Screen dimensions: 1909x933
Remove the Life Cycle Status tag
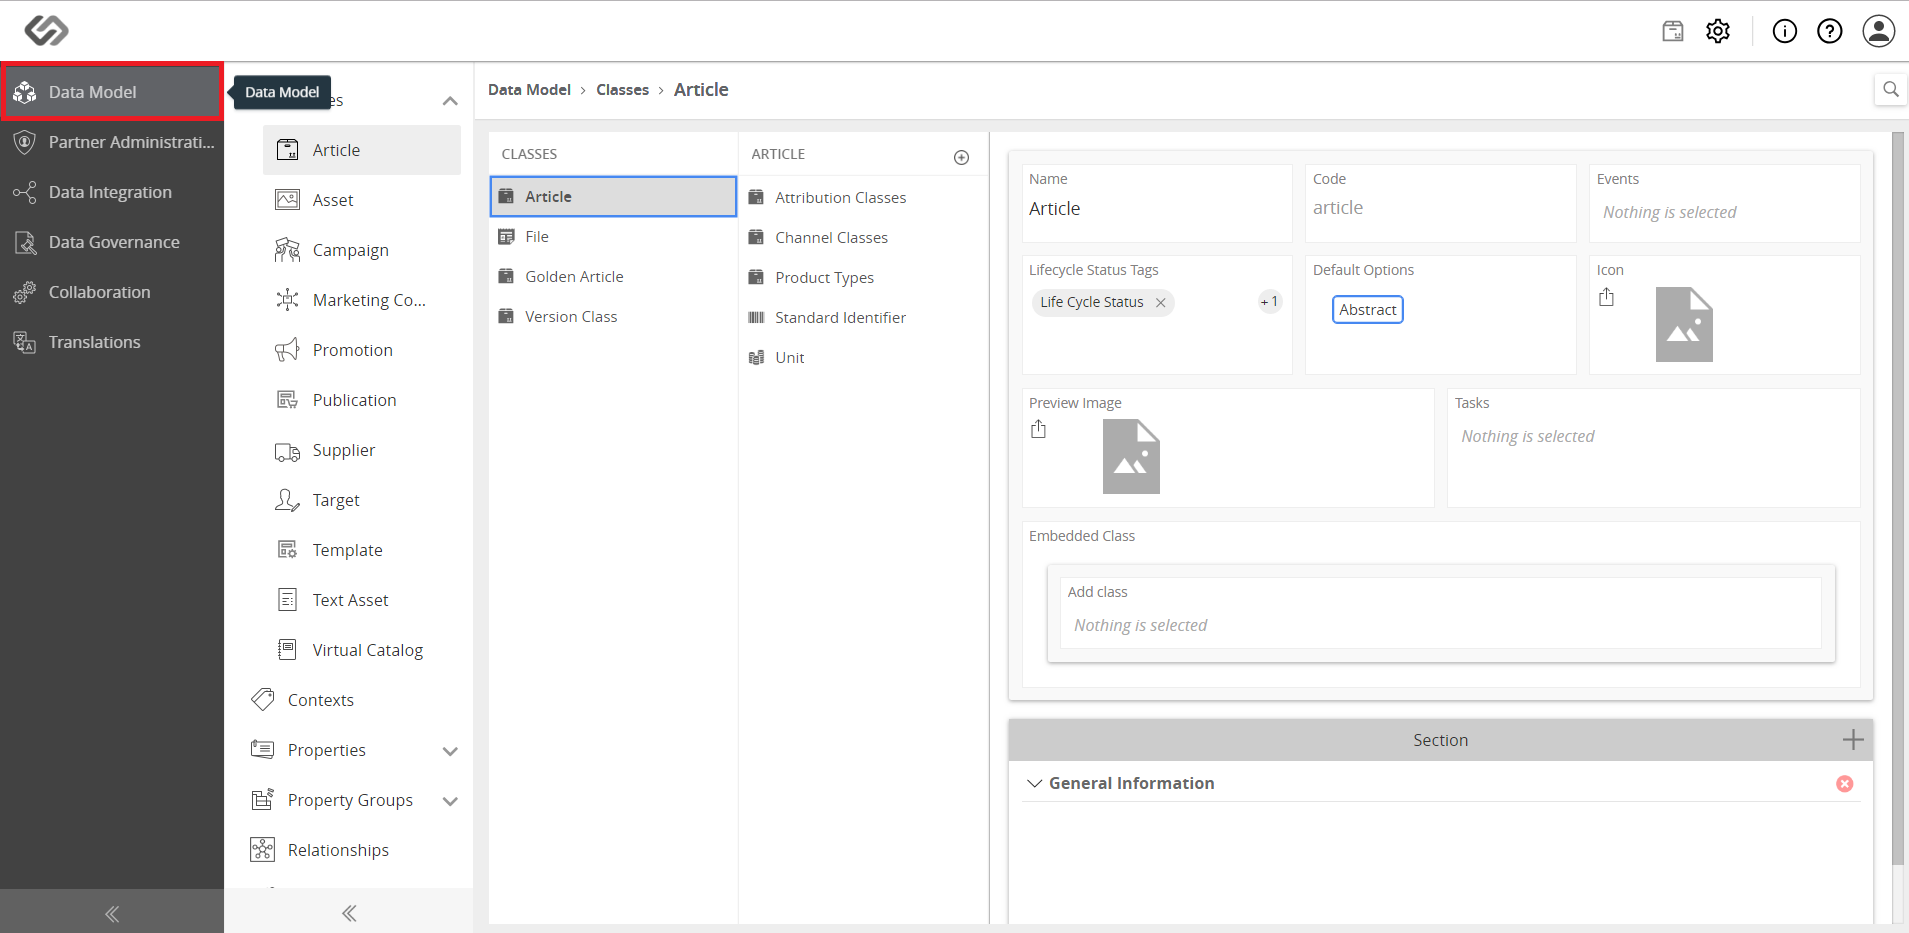point(1161,303)
